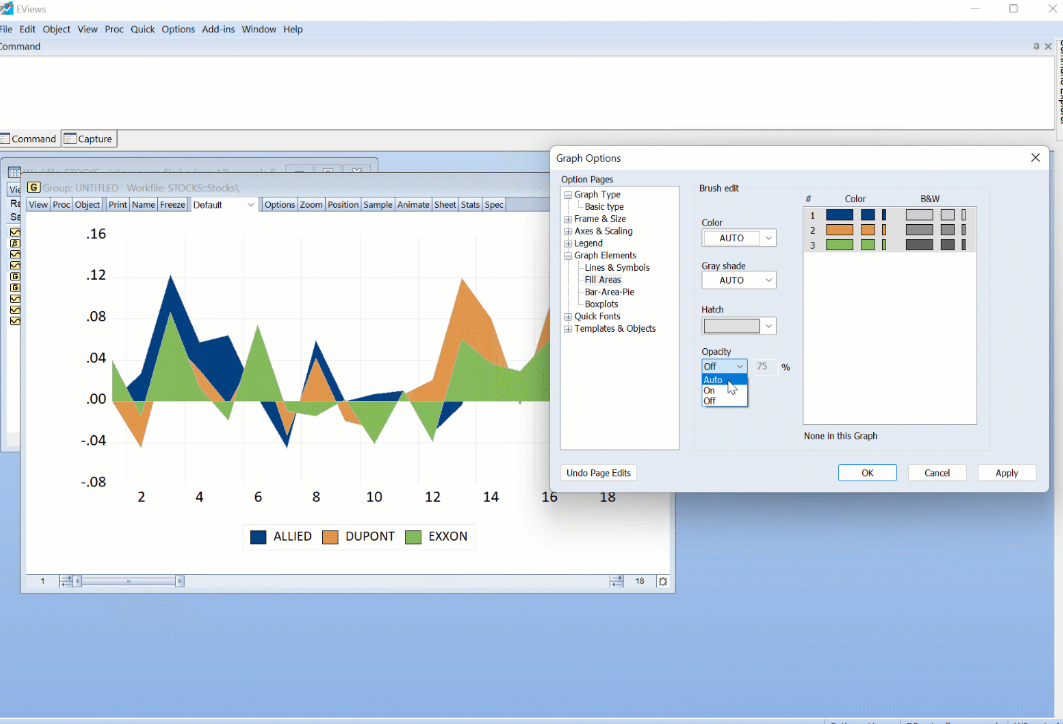Click the last series icon in workfile list
Screen dimensions: 1063x724
pos(15,321)
